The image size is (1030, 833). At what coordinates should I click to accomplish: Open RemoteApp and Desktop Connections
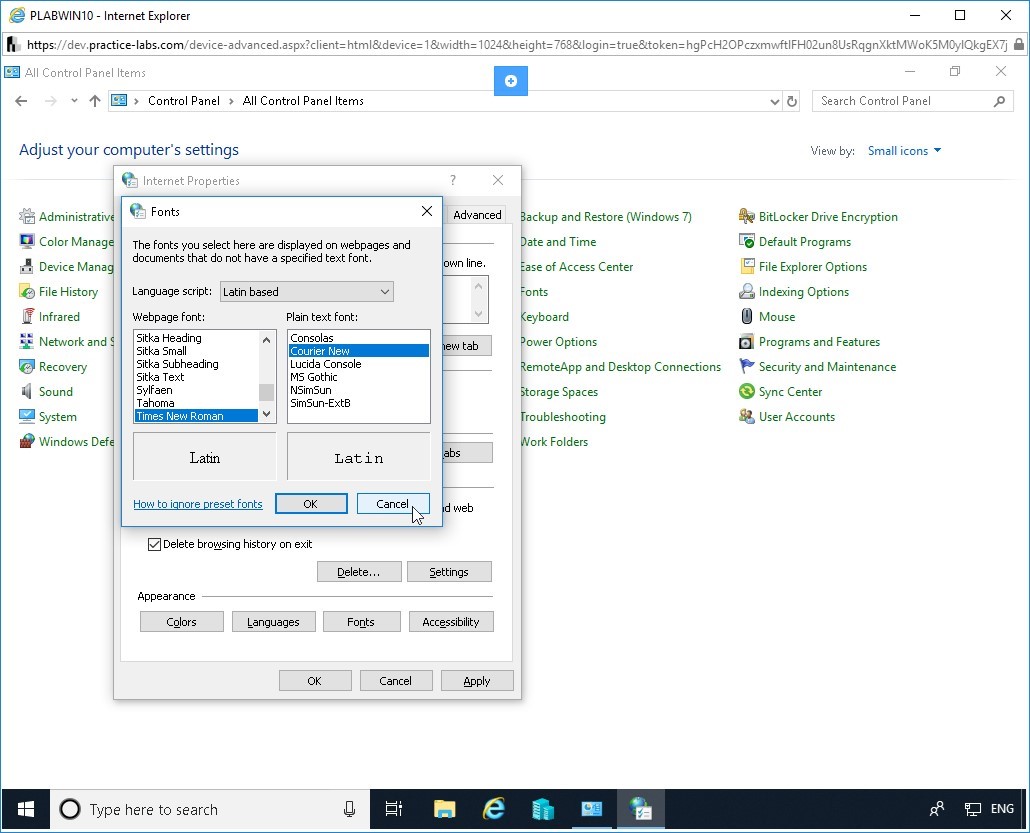(x=620, y=366)
